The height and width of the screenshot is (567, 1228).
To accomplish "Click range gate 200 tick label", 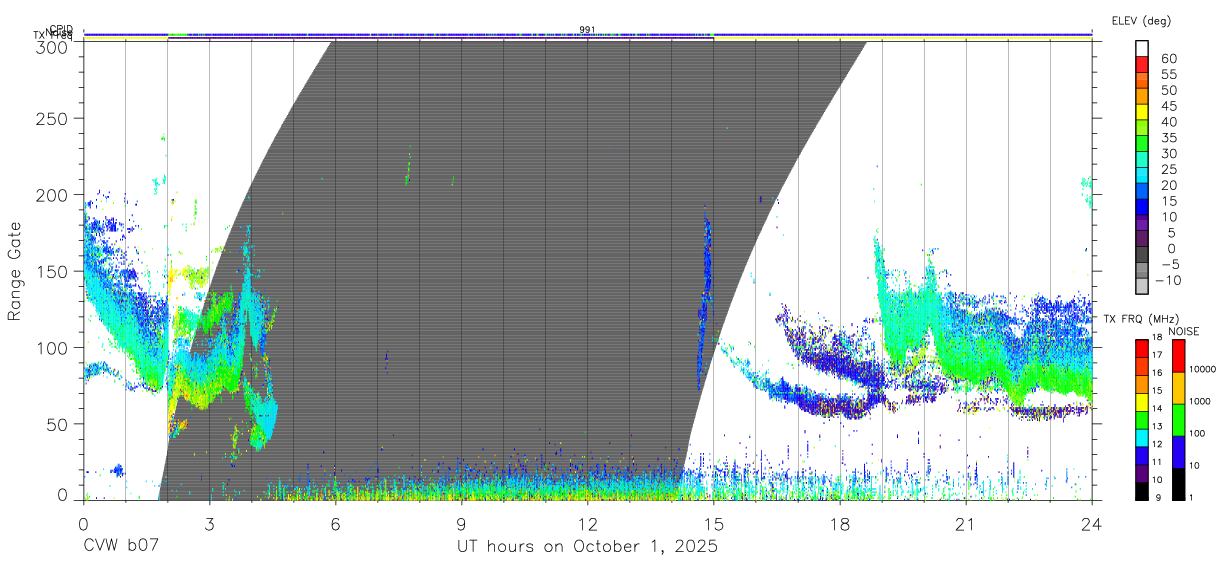I will tap(52, 194).
